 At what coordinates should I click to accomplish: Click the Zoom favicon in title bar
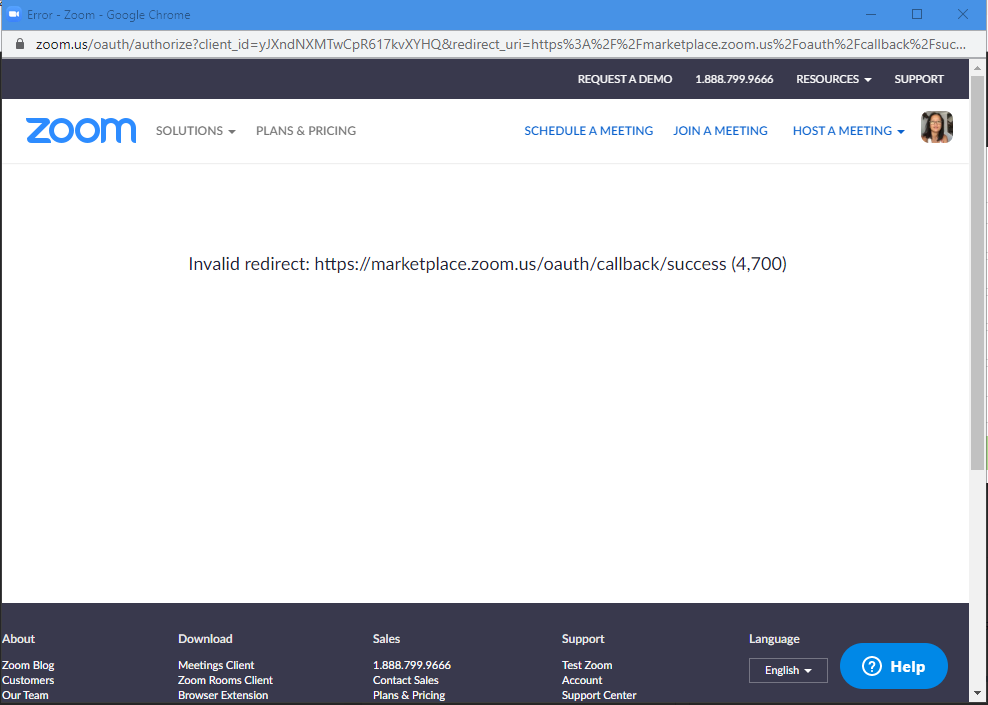point(14,14)
